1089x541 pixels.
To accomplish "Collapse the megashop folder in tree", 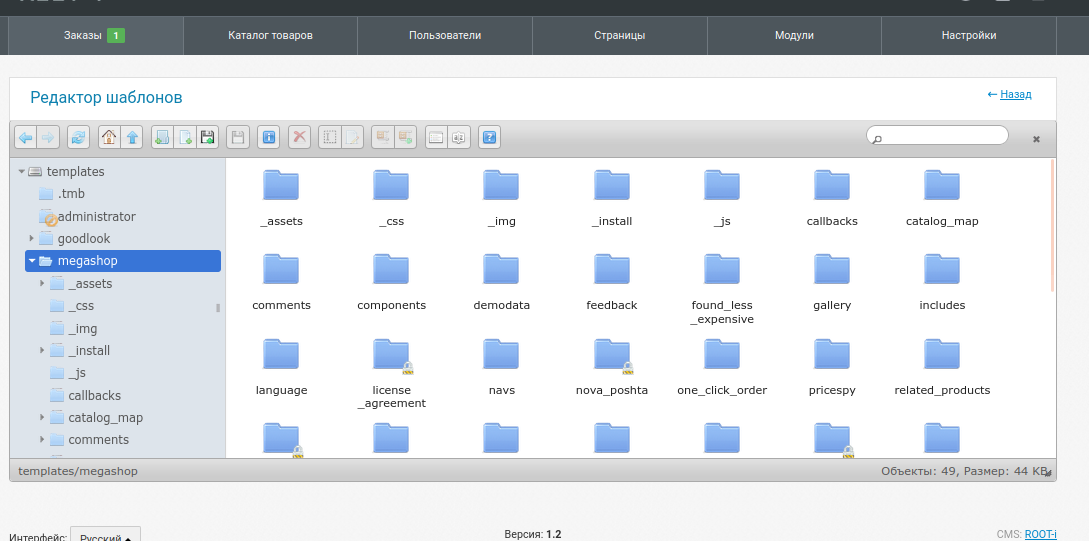I will (32, 261).
